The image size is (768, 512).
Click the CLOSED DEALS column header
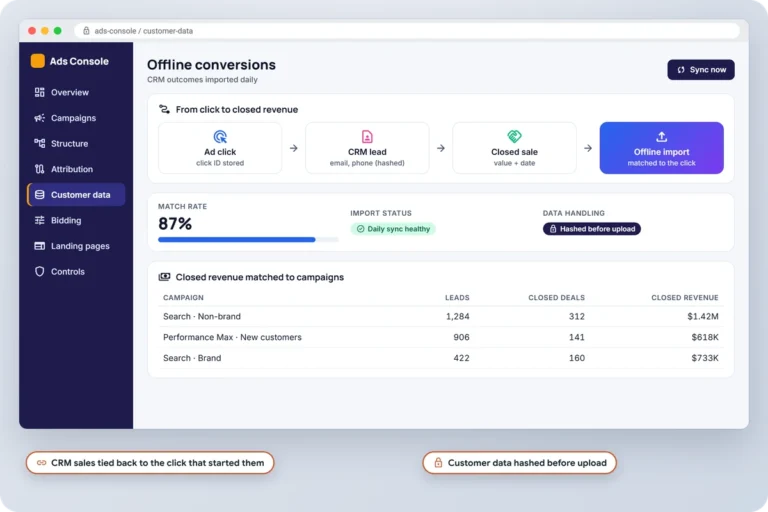coord(556,297)
